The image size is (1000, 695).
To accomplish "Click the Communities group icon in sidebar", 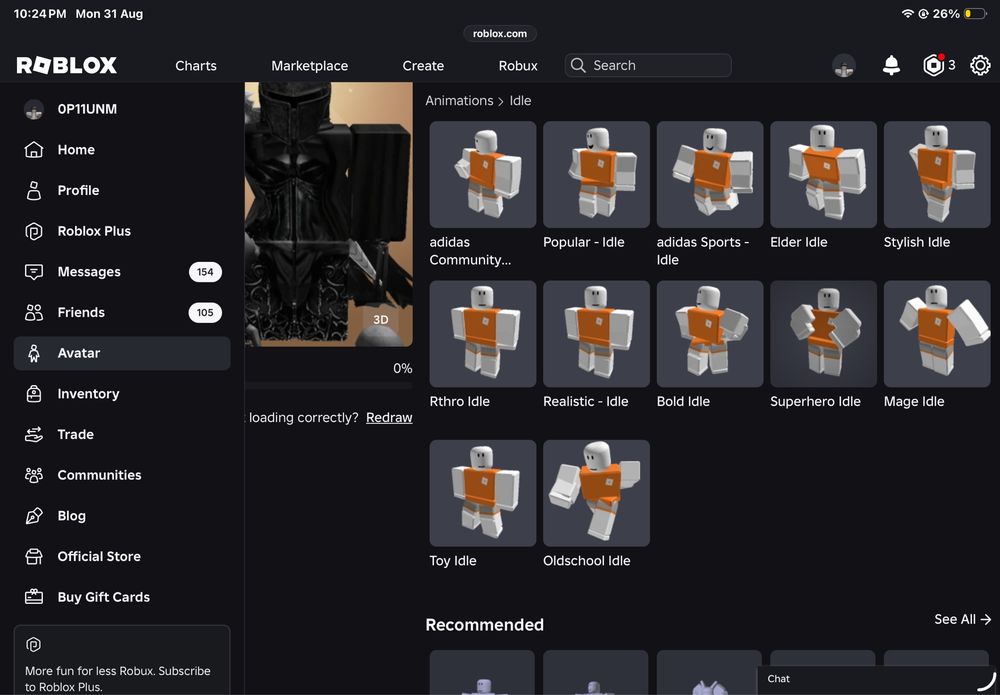I will pyautogui.click(x=34, y=475).
